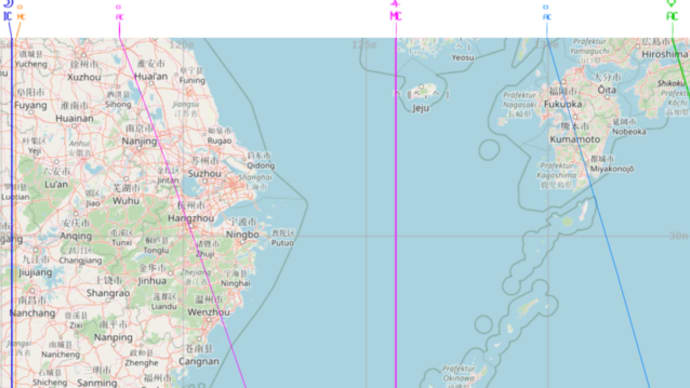Click the Zhenghe label
The width and height of the screenshot is (690, 388).
pos(141,363)
